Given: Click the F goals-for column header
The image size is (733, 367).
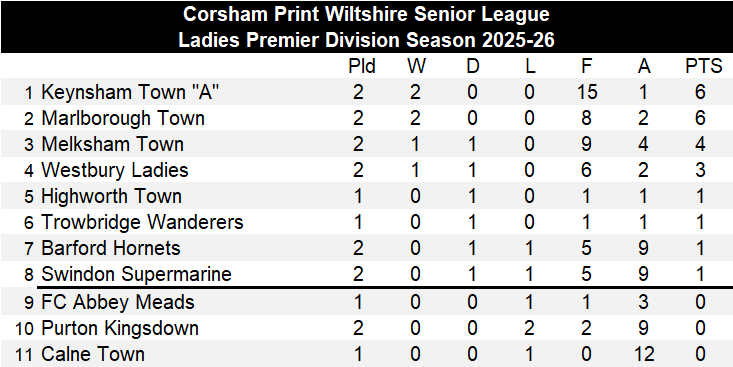Looking at the screenshot, I should [x=586, y=67].
